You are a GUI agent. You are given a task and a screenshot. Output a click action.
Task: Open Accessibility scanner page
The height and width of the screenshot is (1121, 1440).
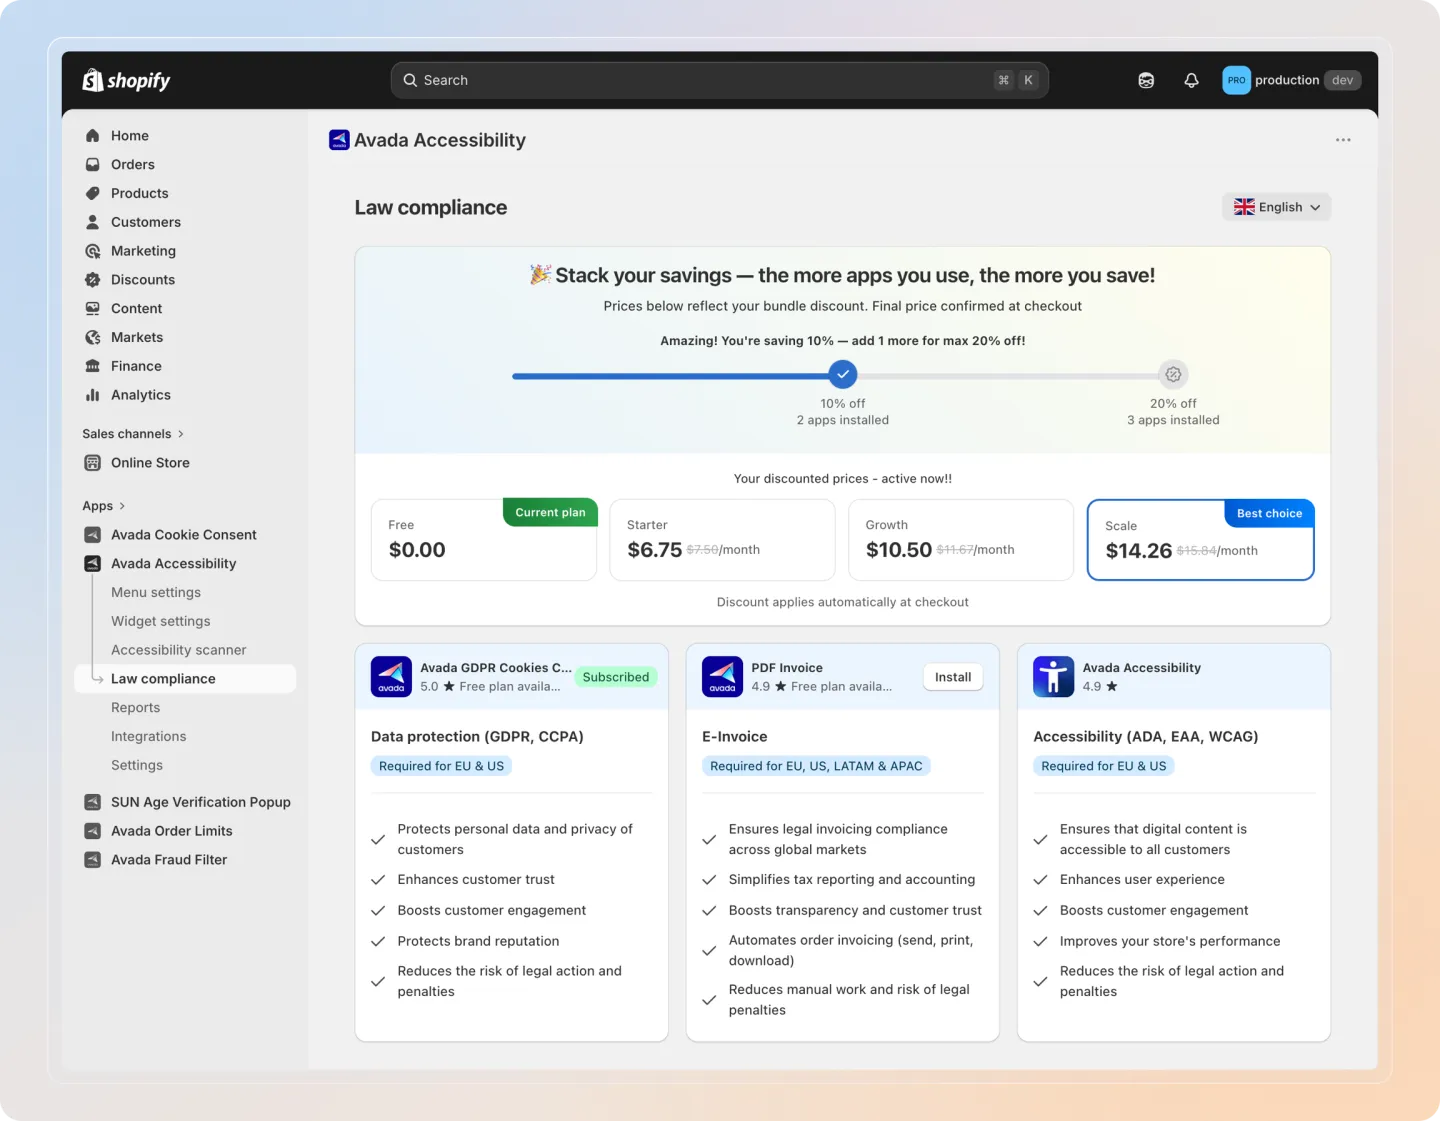click(x=179, y=650)
